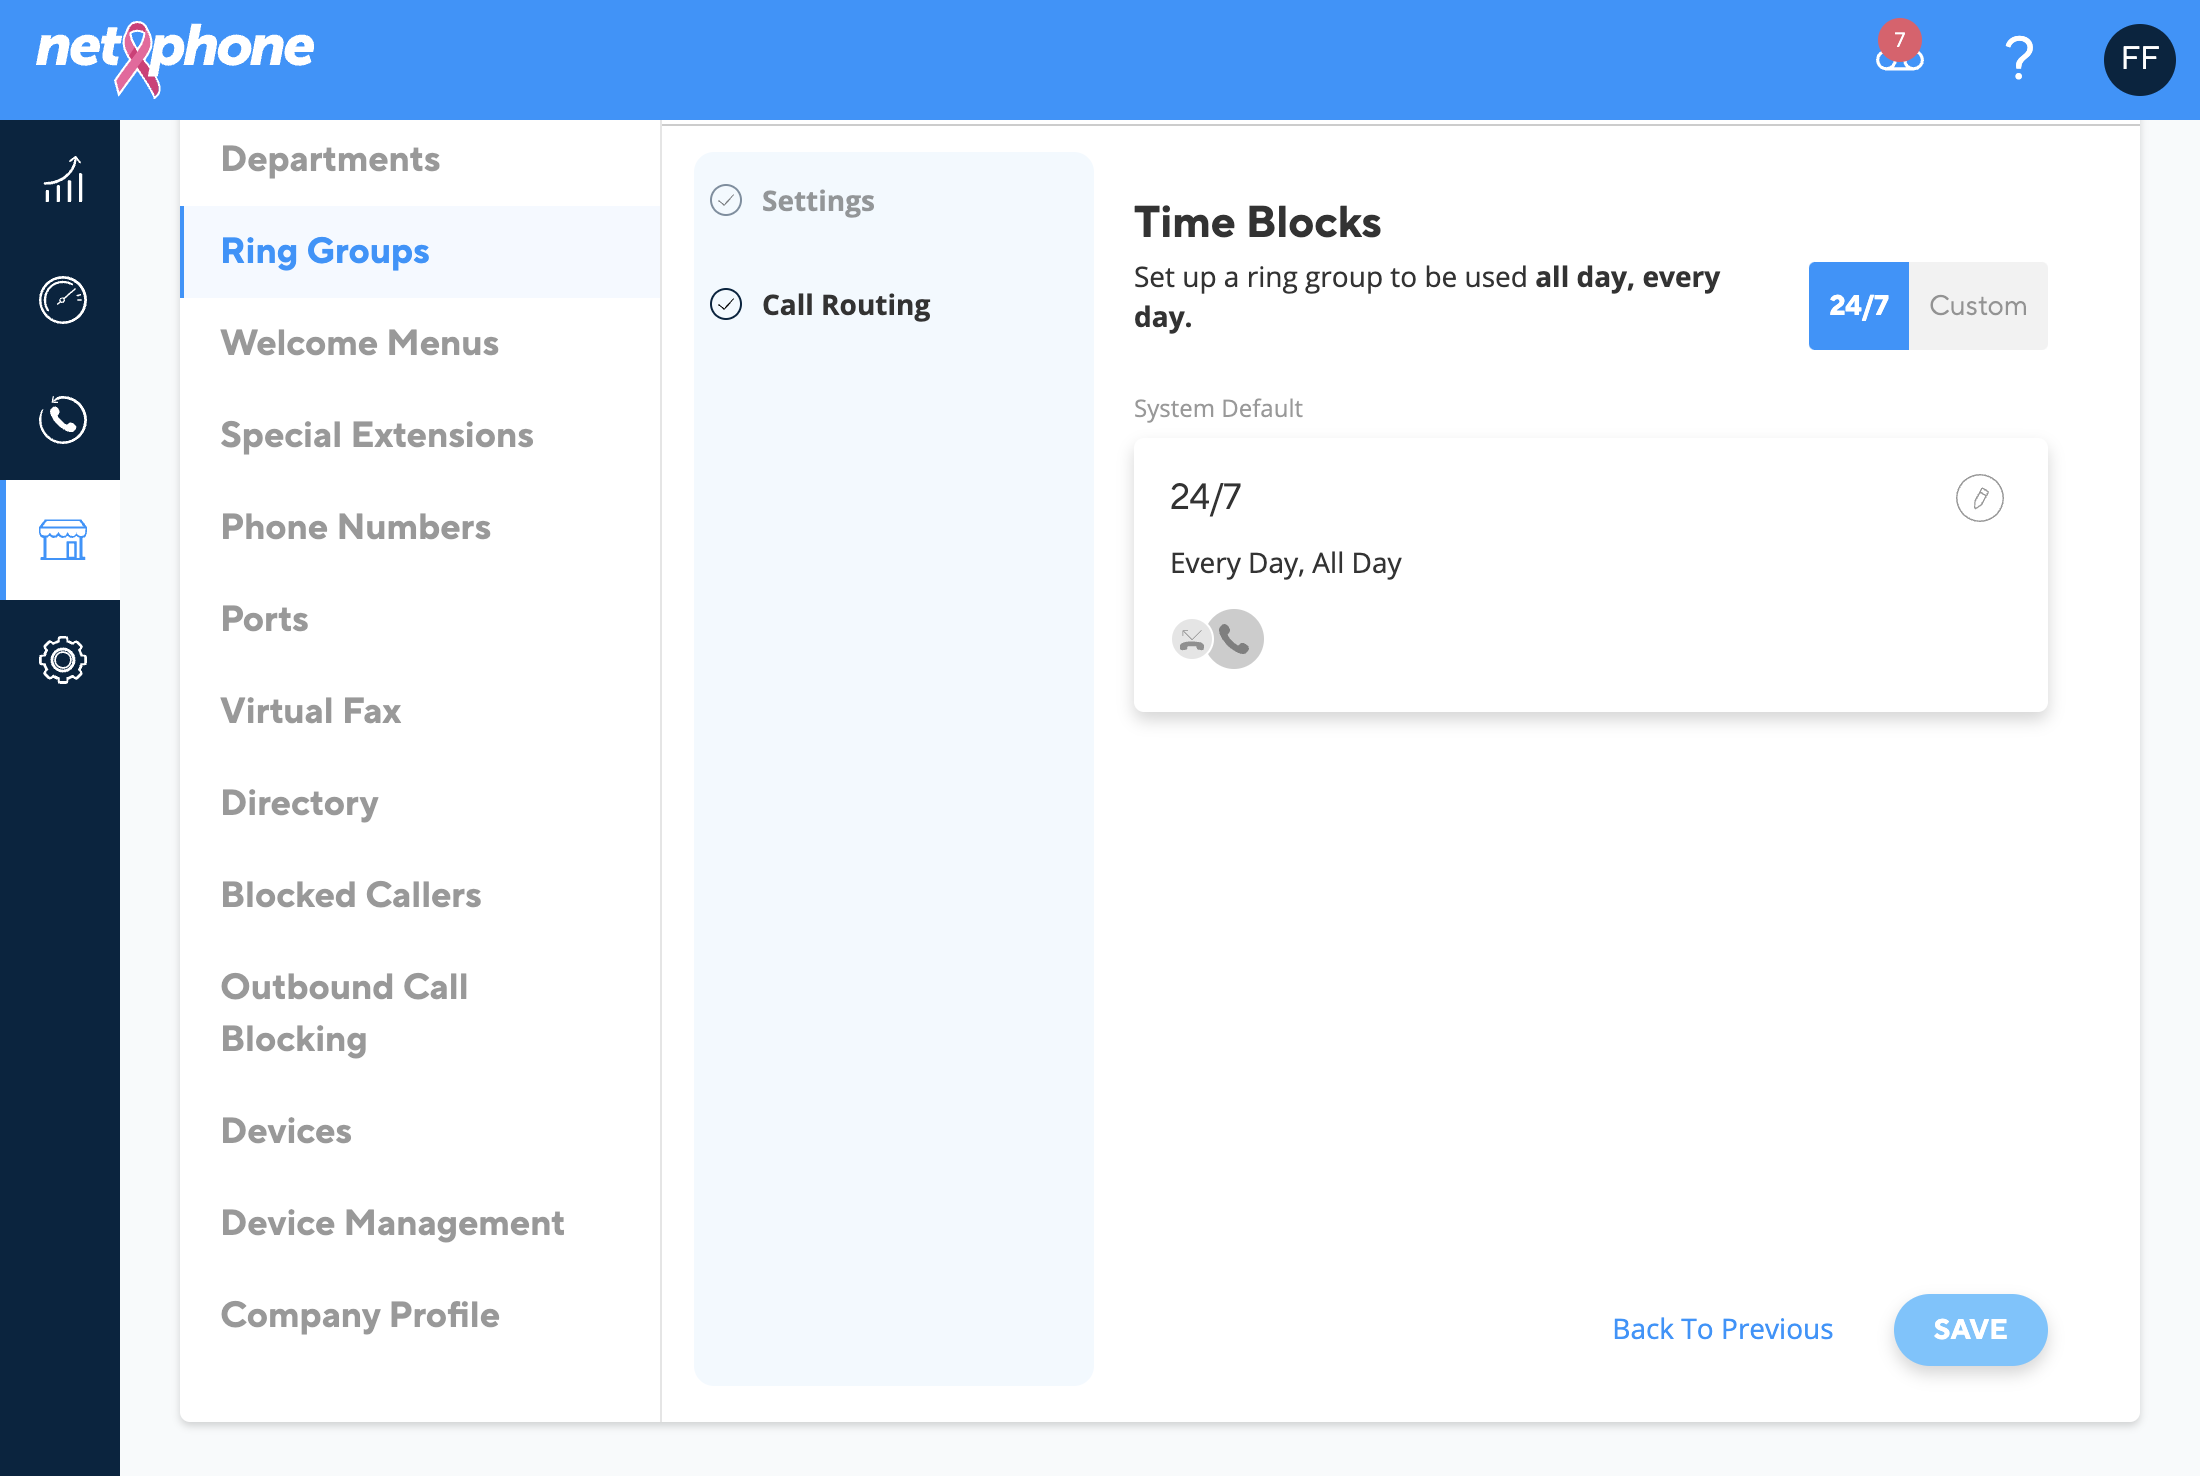Click the Settings step checkmark icon
The width and height of the screenshot is (2200, 1476).
click(x=726, y=201)
